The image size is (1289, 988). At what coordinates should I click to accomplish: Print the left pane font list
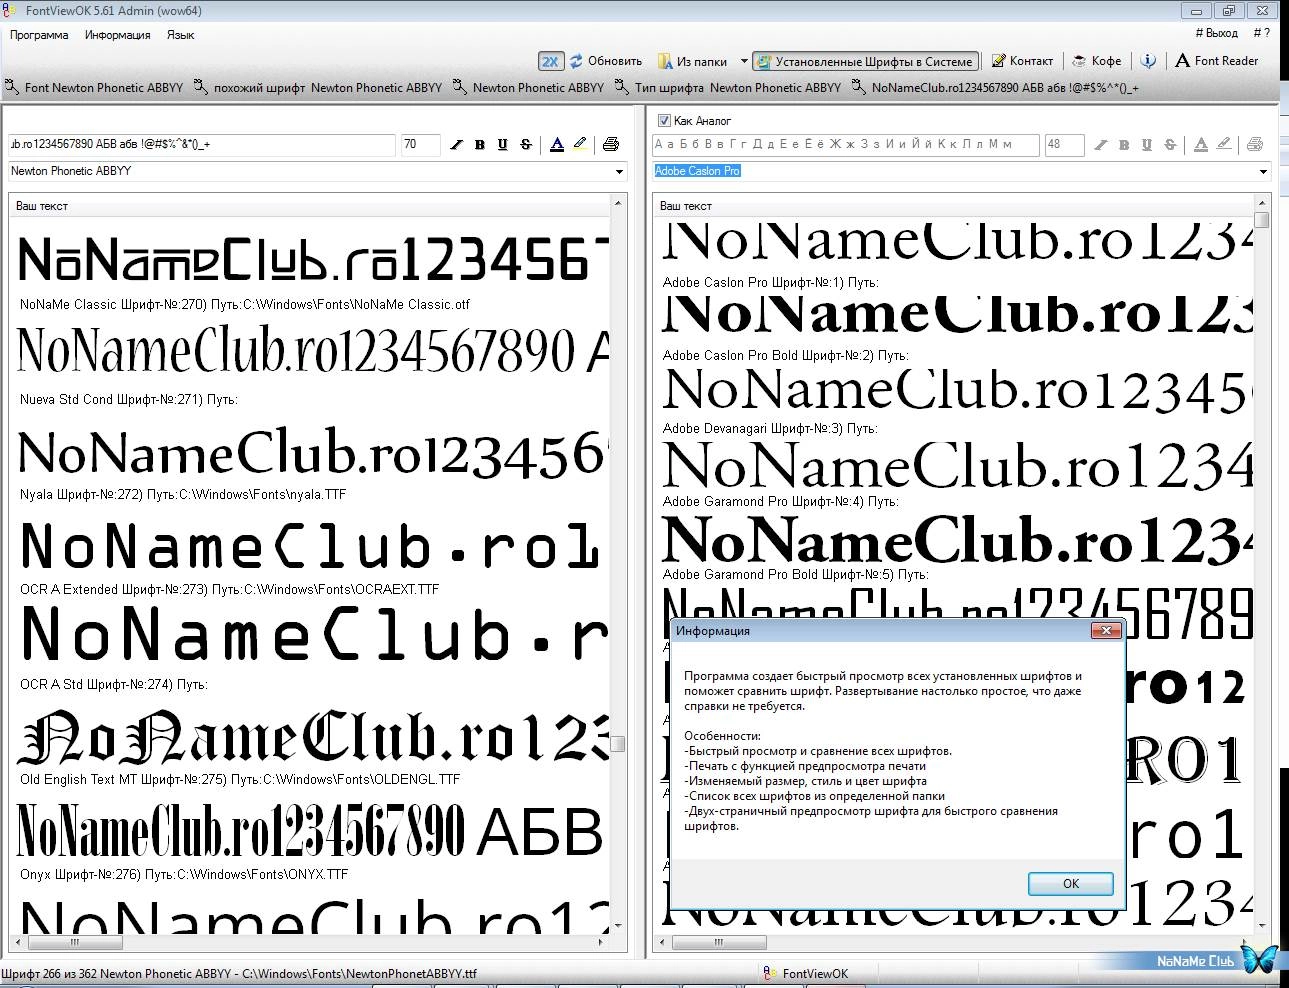[611, 144]
